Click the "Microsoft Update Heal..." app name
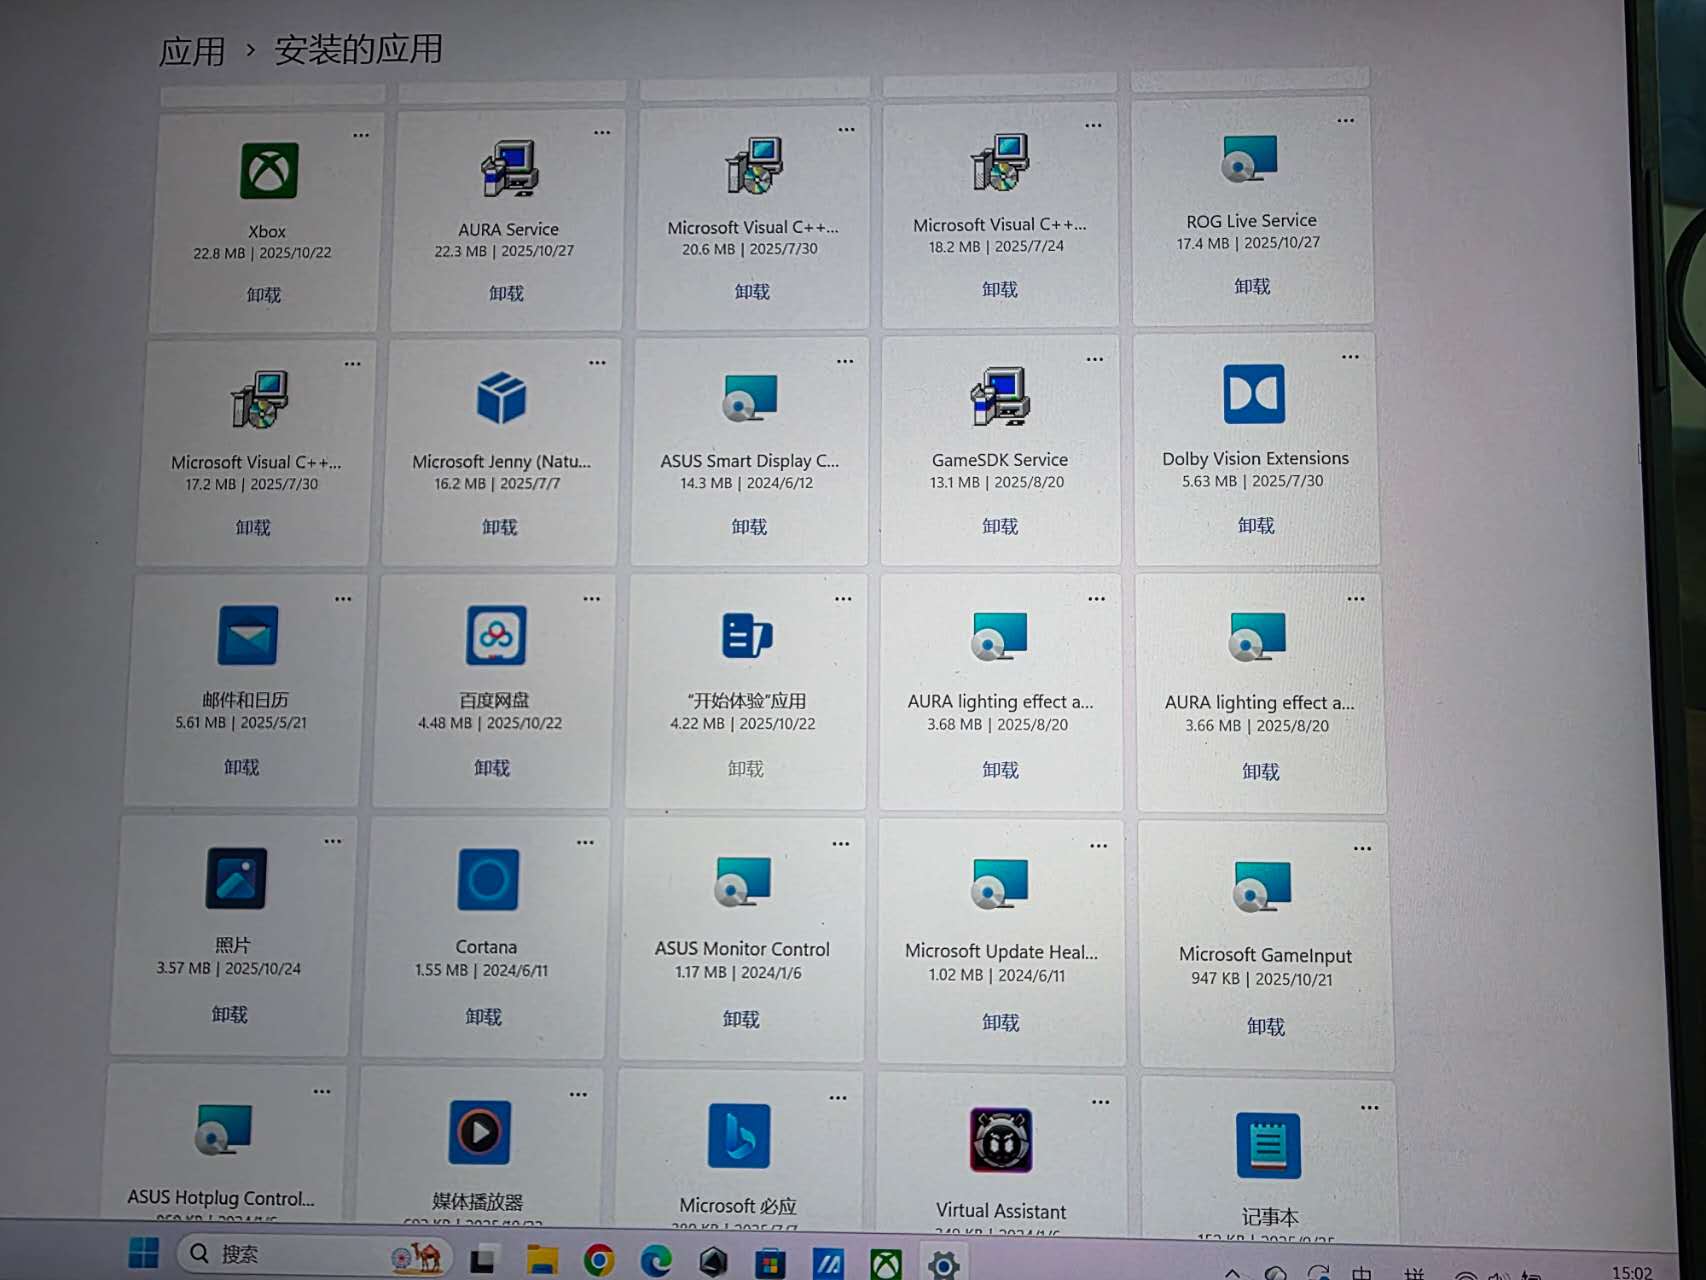Image resolution: width=1706 pixels, height=1280 pixels. (1001, 951)
